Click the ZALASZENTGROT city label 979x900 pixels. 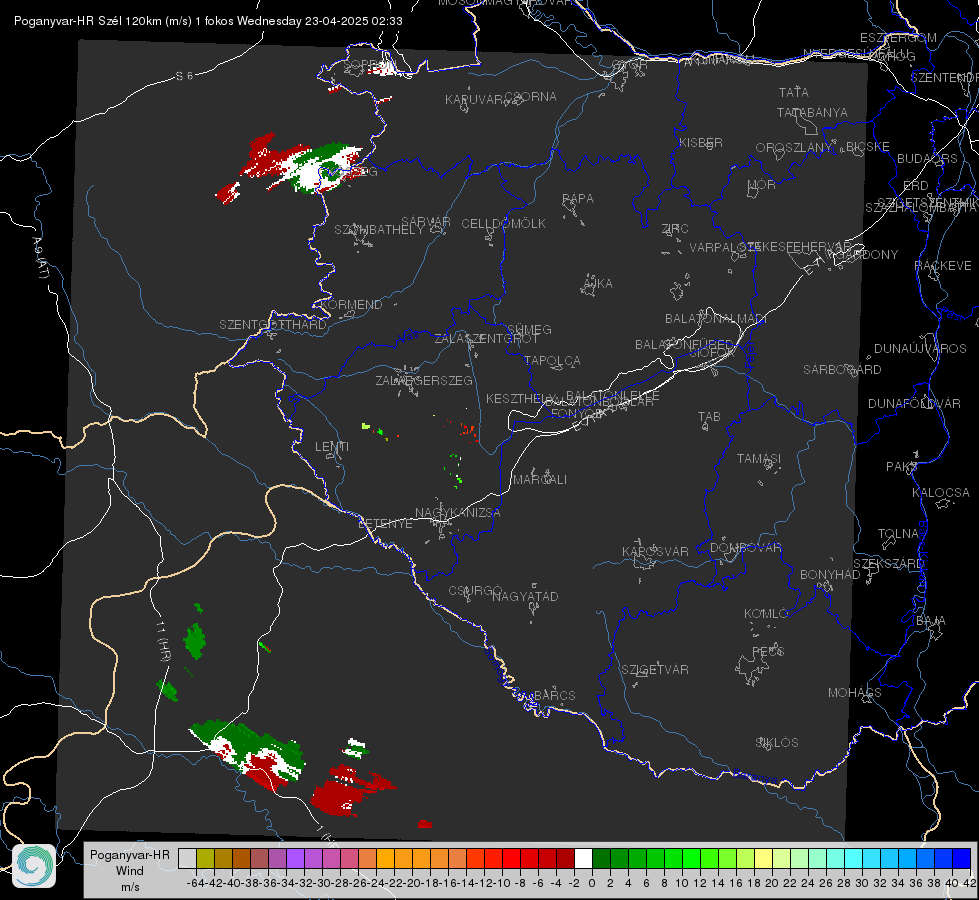click(x=486, y=339)
